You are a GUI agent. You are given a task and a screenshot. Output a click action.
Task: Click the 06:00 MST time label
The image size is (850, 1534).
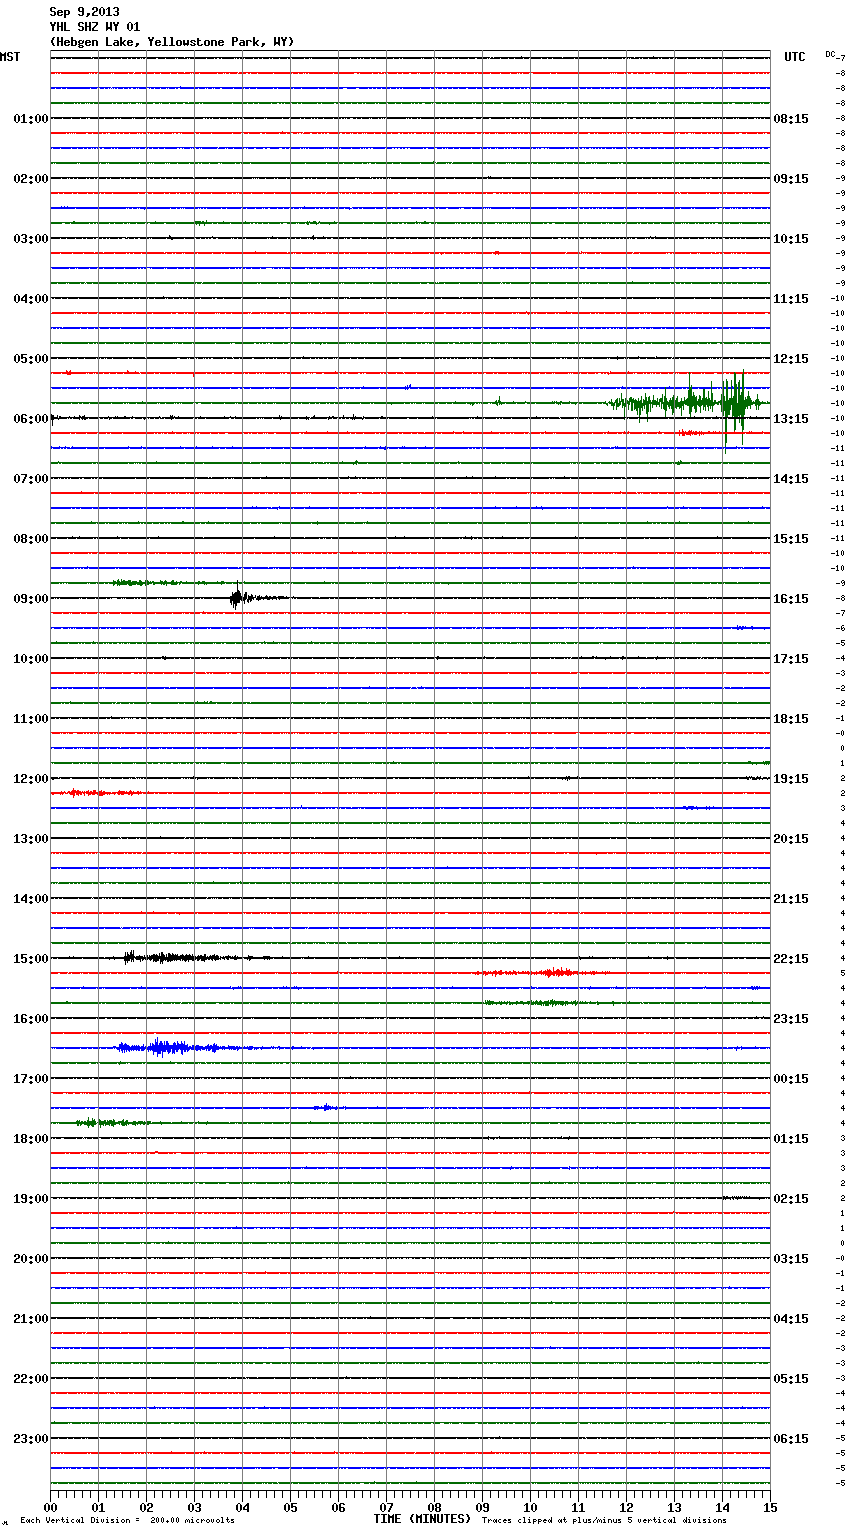coord(30,419)
